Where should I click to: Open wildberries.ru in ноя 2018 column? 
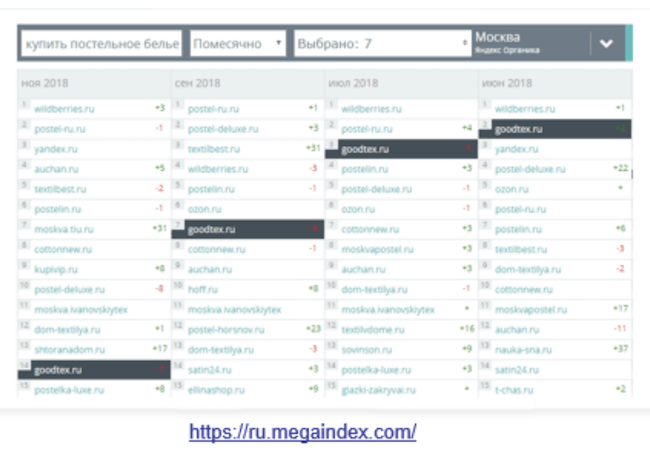(x=64, y=109)
